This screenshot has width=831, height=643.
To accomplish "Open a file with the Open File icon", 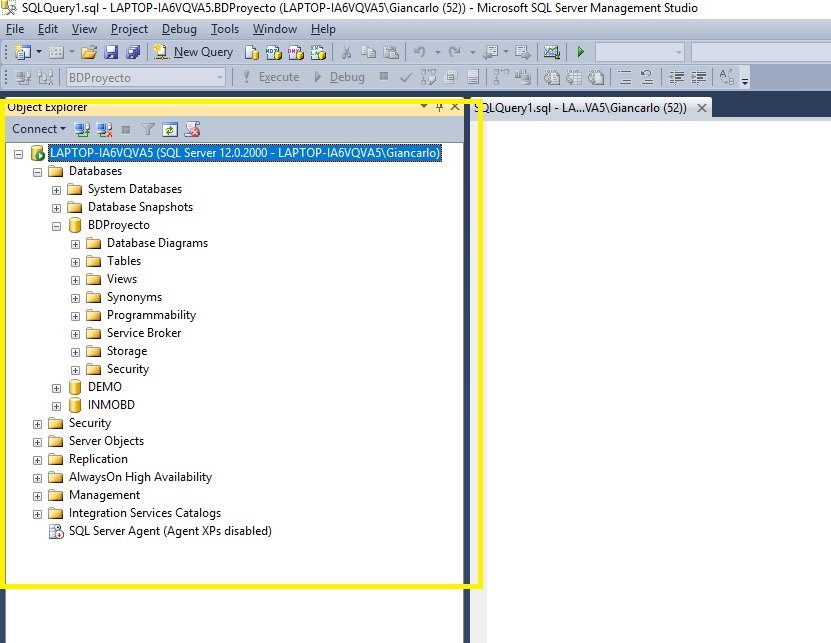I will (89, 52).
